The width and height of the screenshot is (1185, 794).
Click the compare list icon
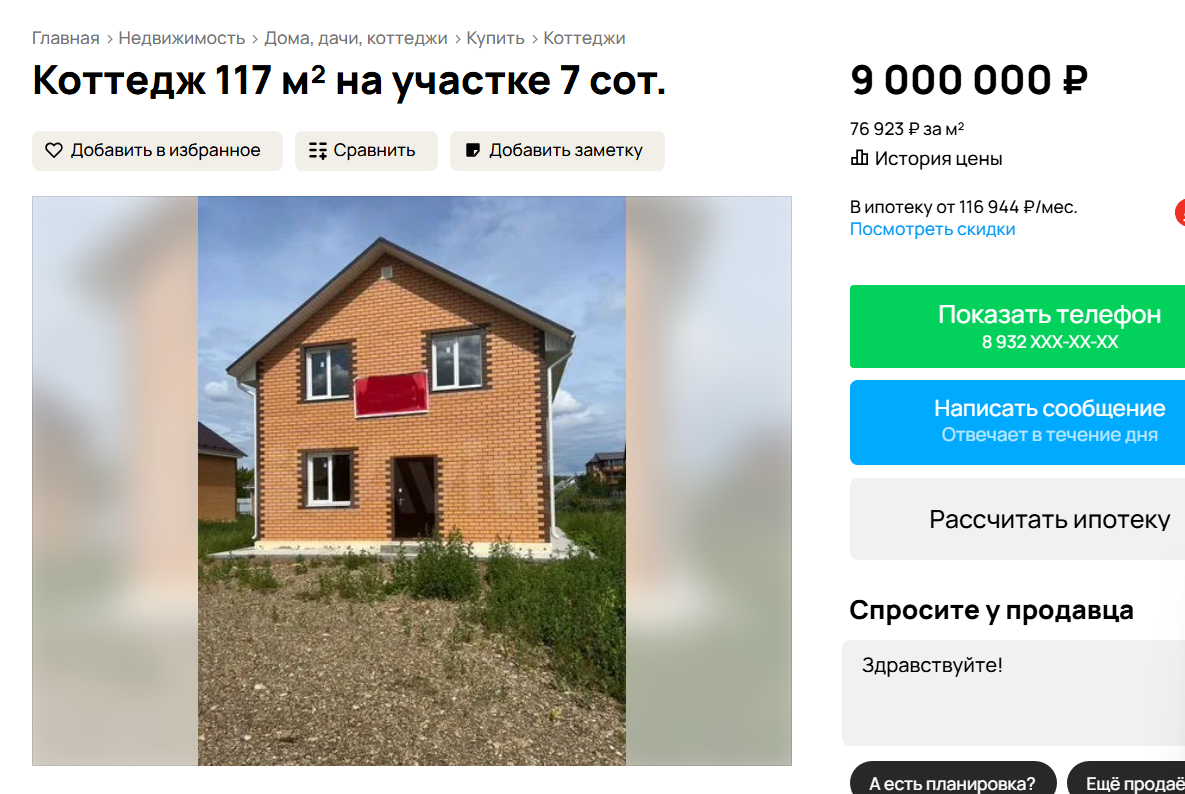[318, 150]
